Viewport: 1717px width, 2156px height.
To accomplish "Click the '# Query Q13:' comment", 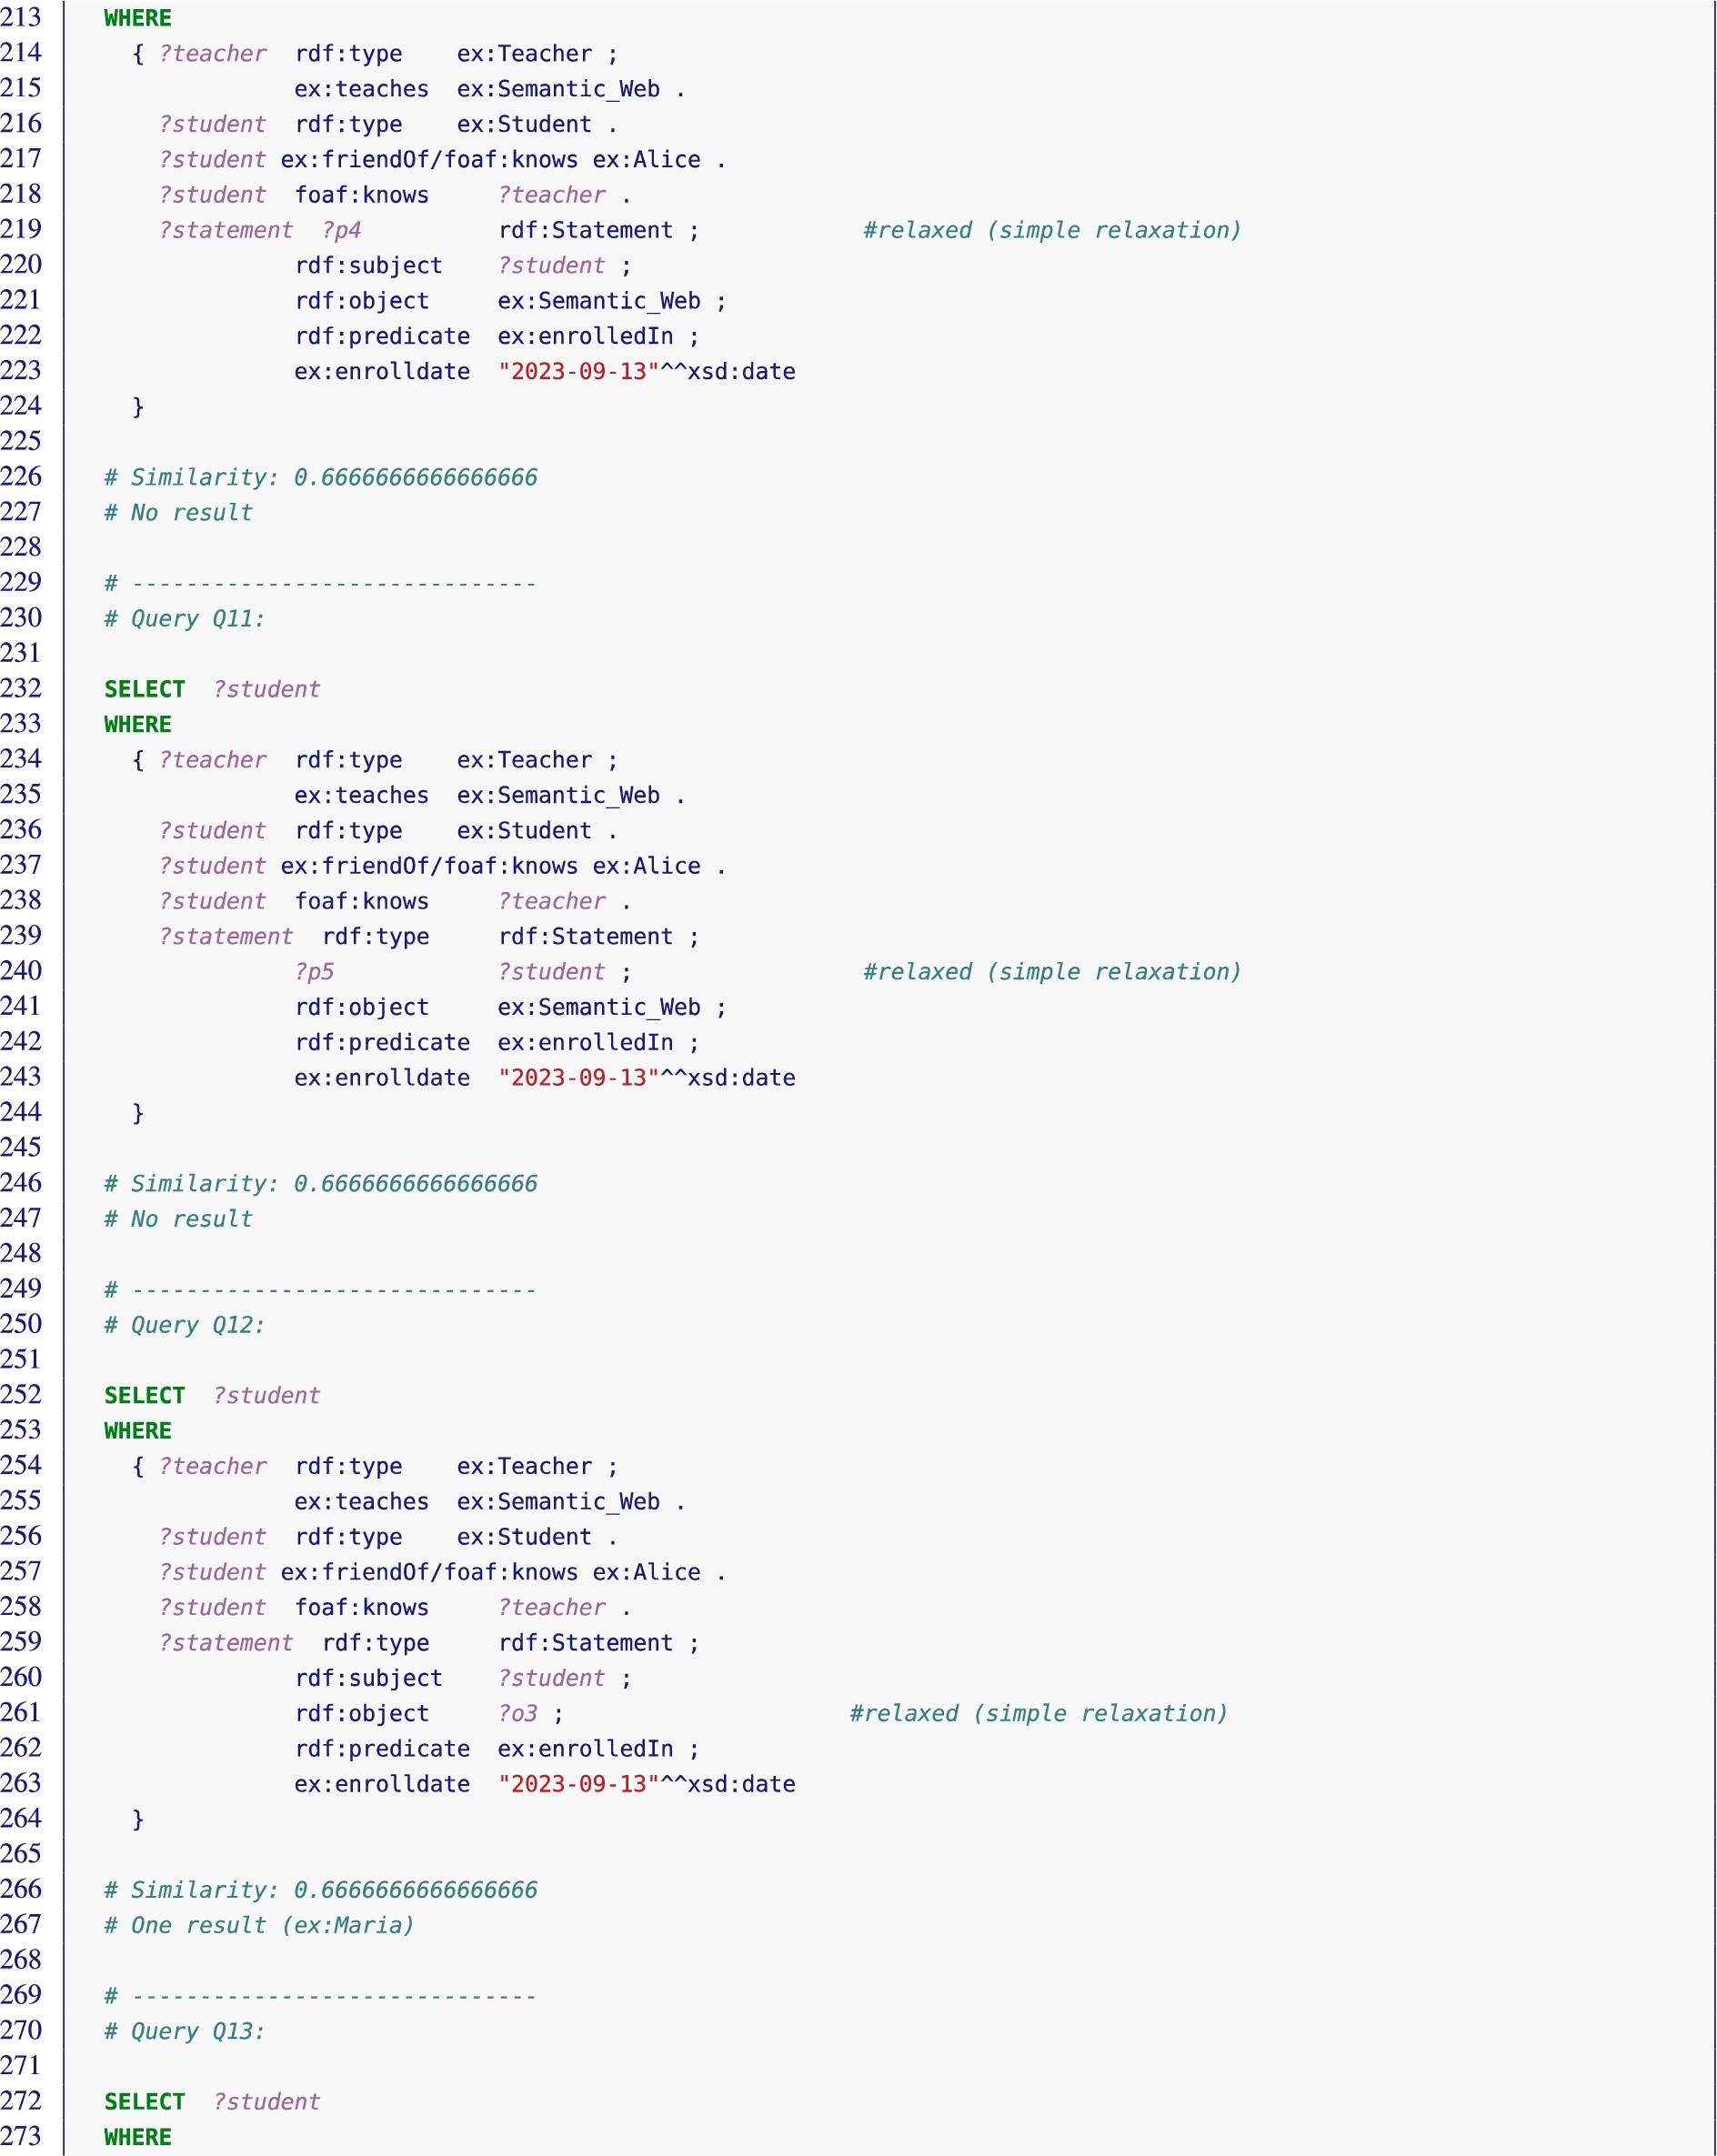I will click(185, 2031).
